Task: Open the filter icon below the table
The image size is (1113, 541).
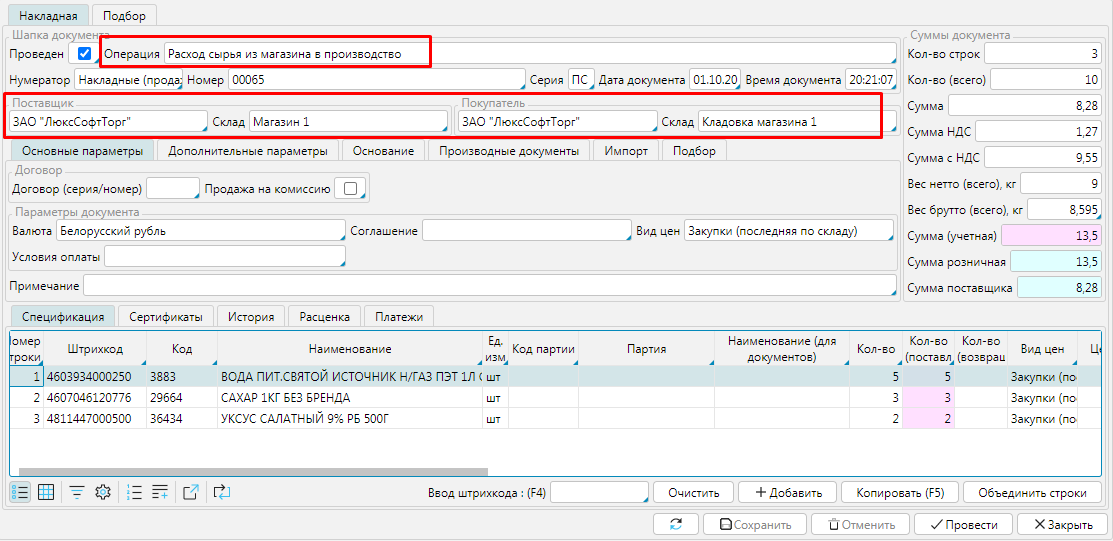Action: point(76,492)
